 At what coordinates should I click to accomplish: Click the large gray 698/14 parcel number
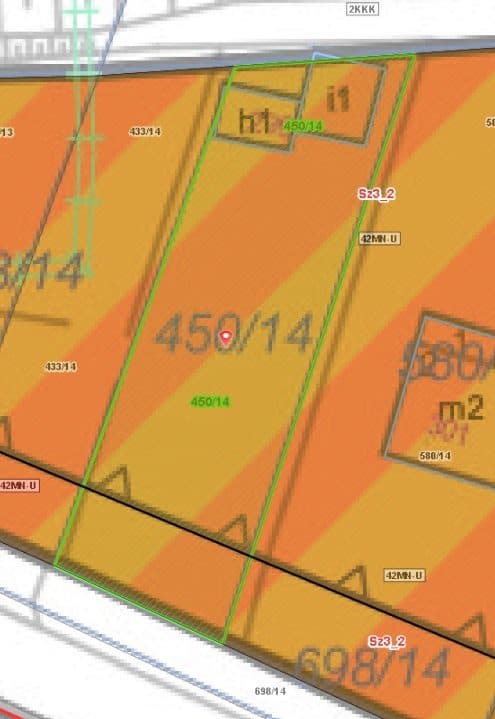[372, 668]
